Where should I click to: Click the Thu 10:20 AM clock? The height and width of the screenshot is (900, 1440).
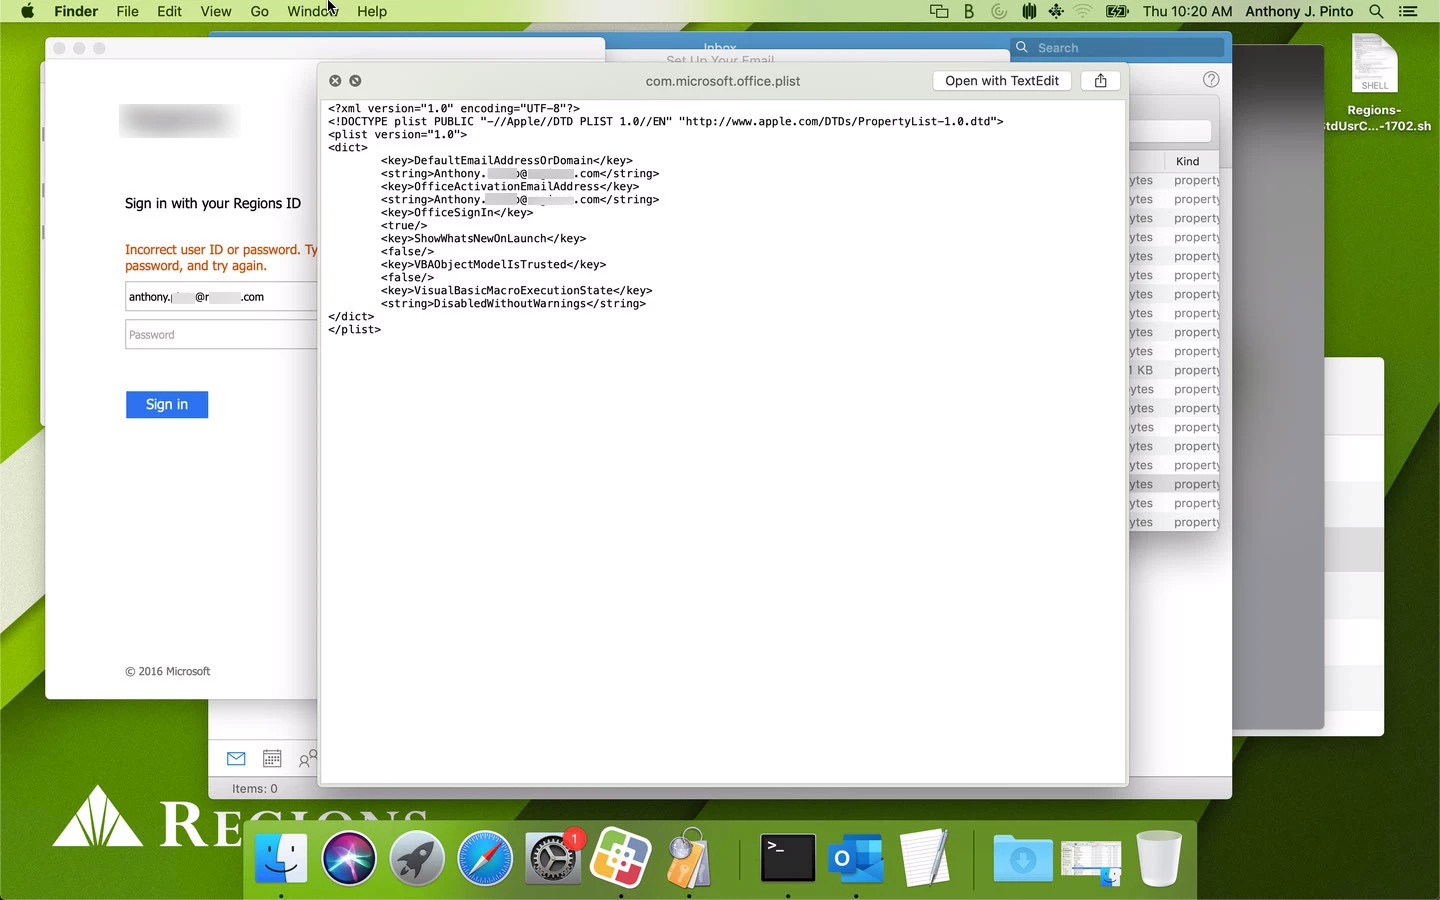pyautogui.click(x=1187, y=12)
